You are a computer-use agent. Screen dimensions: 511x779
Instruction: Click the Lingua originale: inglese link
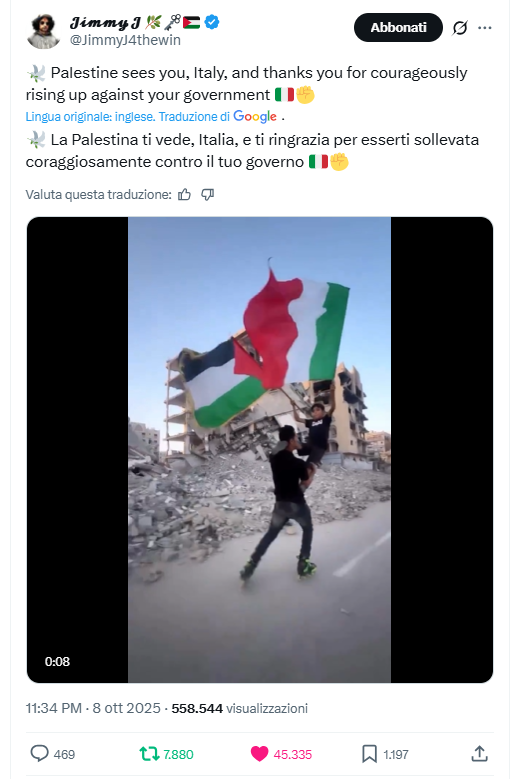click(x=90, y=117)
